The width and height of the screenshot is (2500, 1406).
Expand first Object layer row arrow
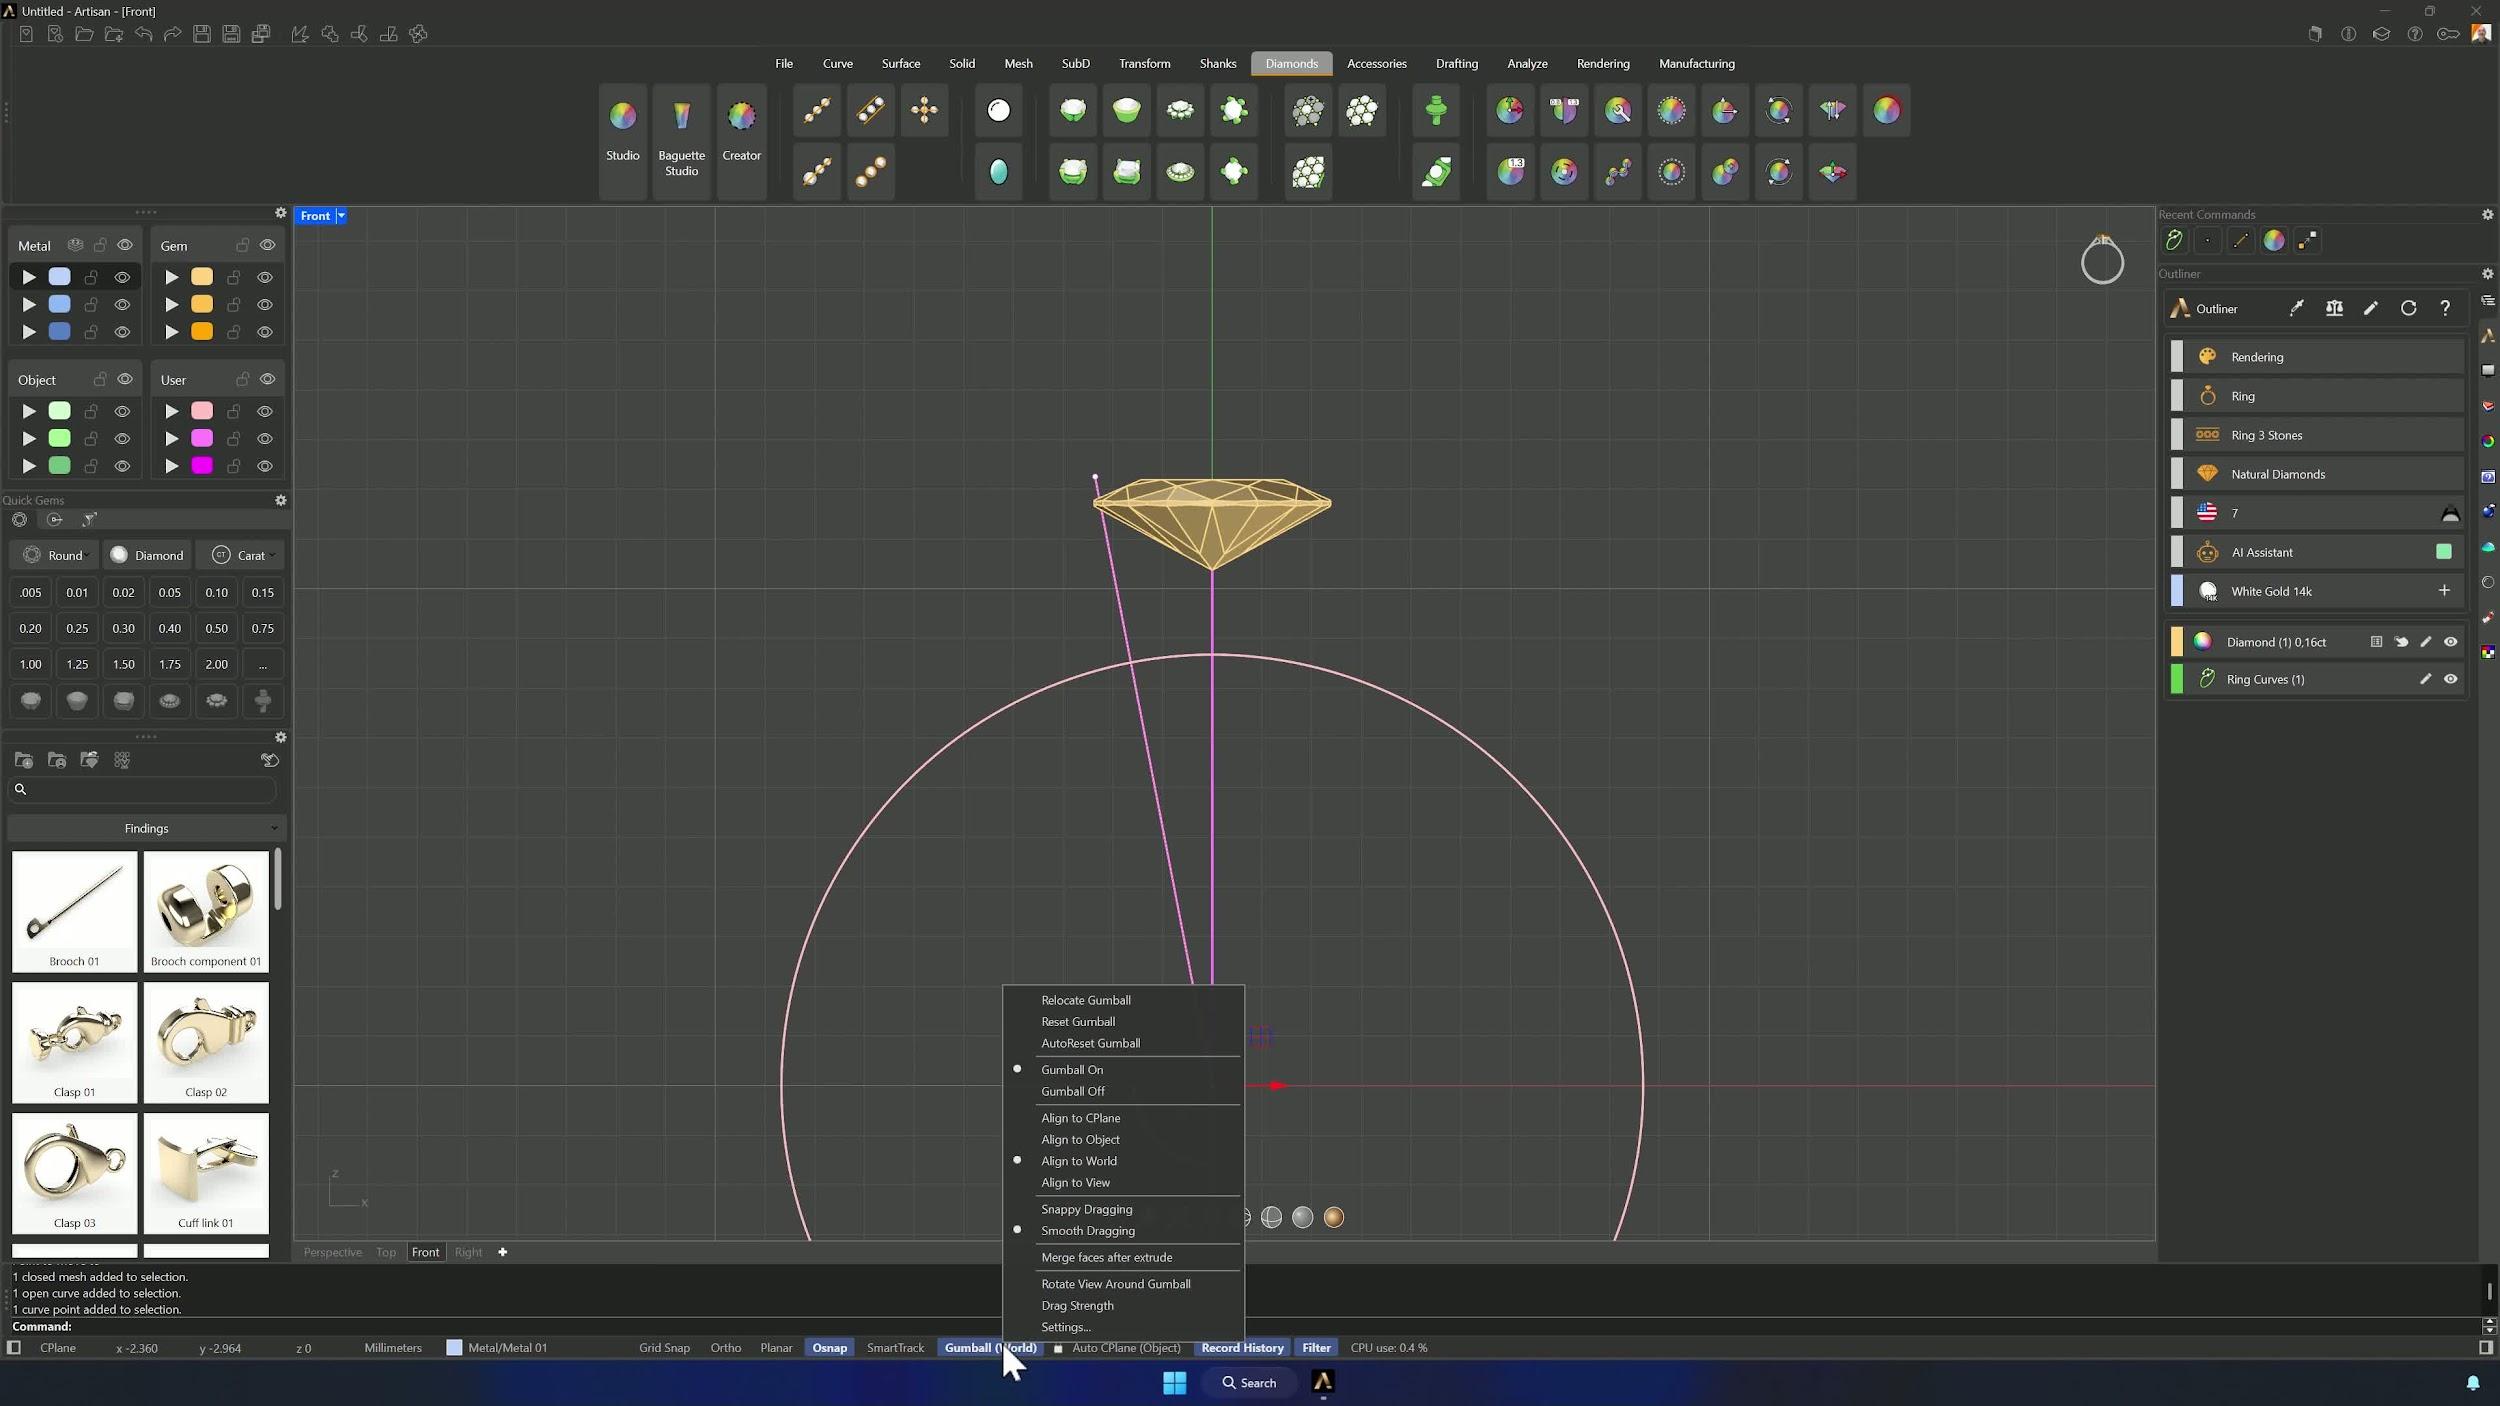[29, 411]
